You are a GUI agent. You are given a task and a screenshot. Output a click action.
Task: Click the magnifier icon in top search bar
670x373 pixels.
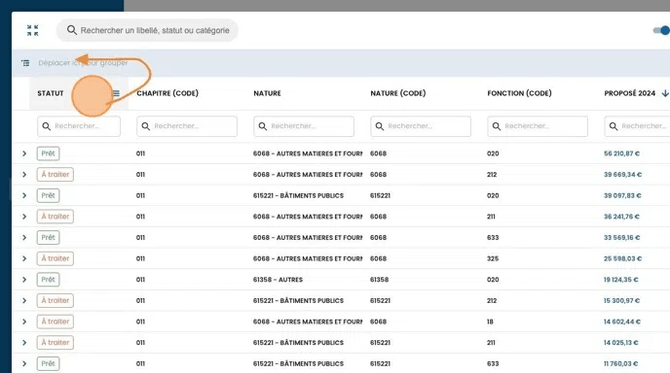click(72, 30)
